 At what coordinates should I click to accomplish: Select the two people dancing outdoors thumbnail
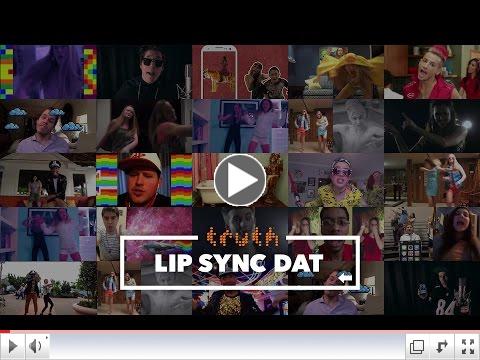48,288
